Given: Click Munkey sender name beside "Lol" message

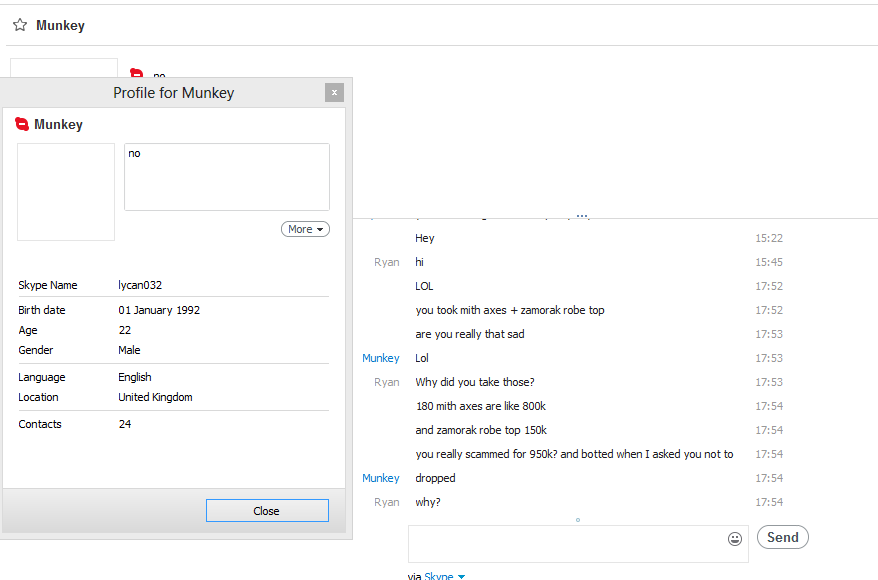Looking at the screenshot, I should pyautogui.click(x=380, y=358).
